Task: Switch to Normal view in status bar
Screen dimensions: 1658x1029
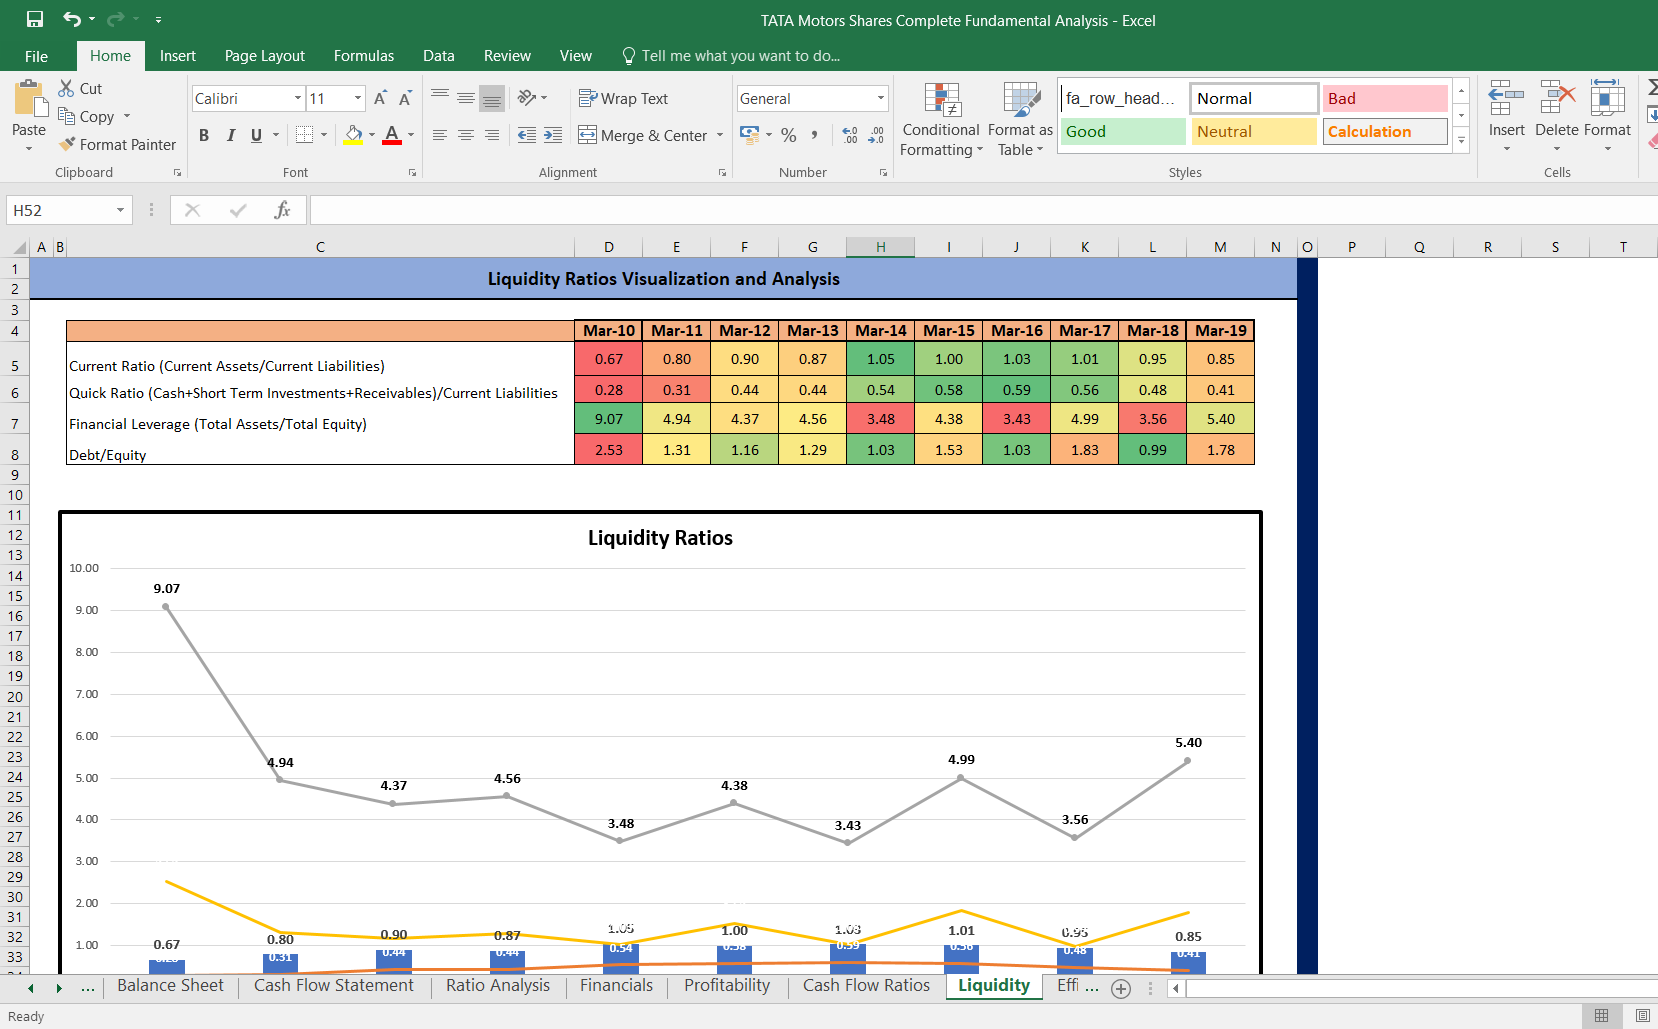Action: tap(1601, 1016)
